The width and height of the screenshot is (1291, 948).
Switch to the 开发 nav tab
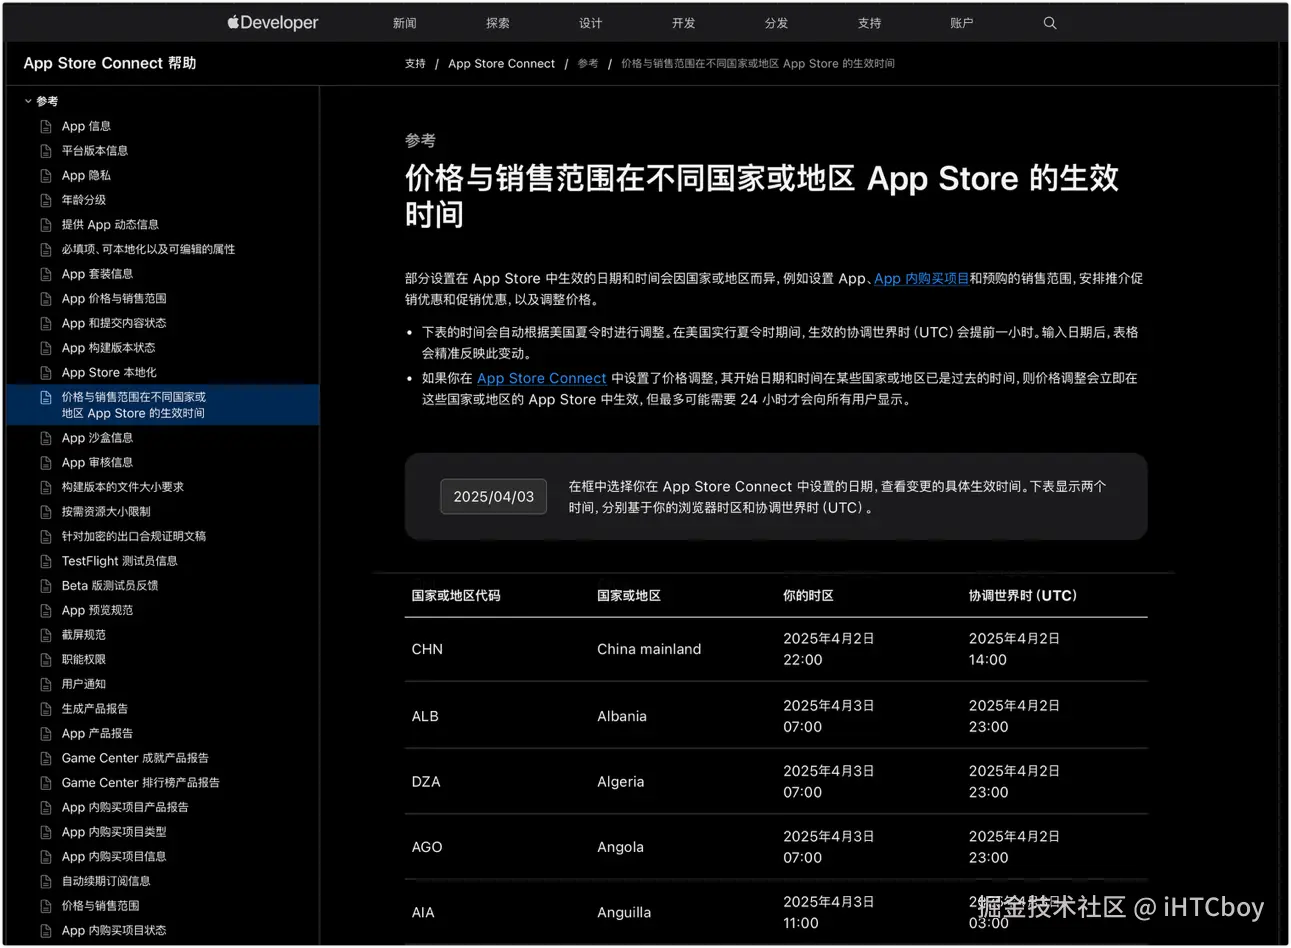[x=683, y=22]
